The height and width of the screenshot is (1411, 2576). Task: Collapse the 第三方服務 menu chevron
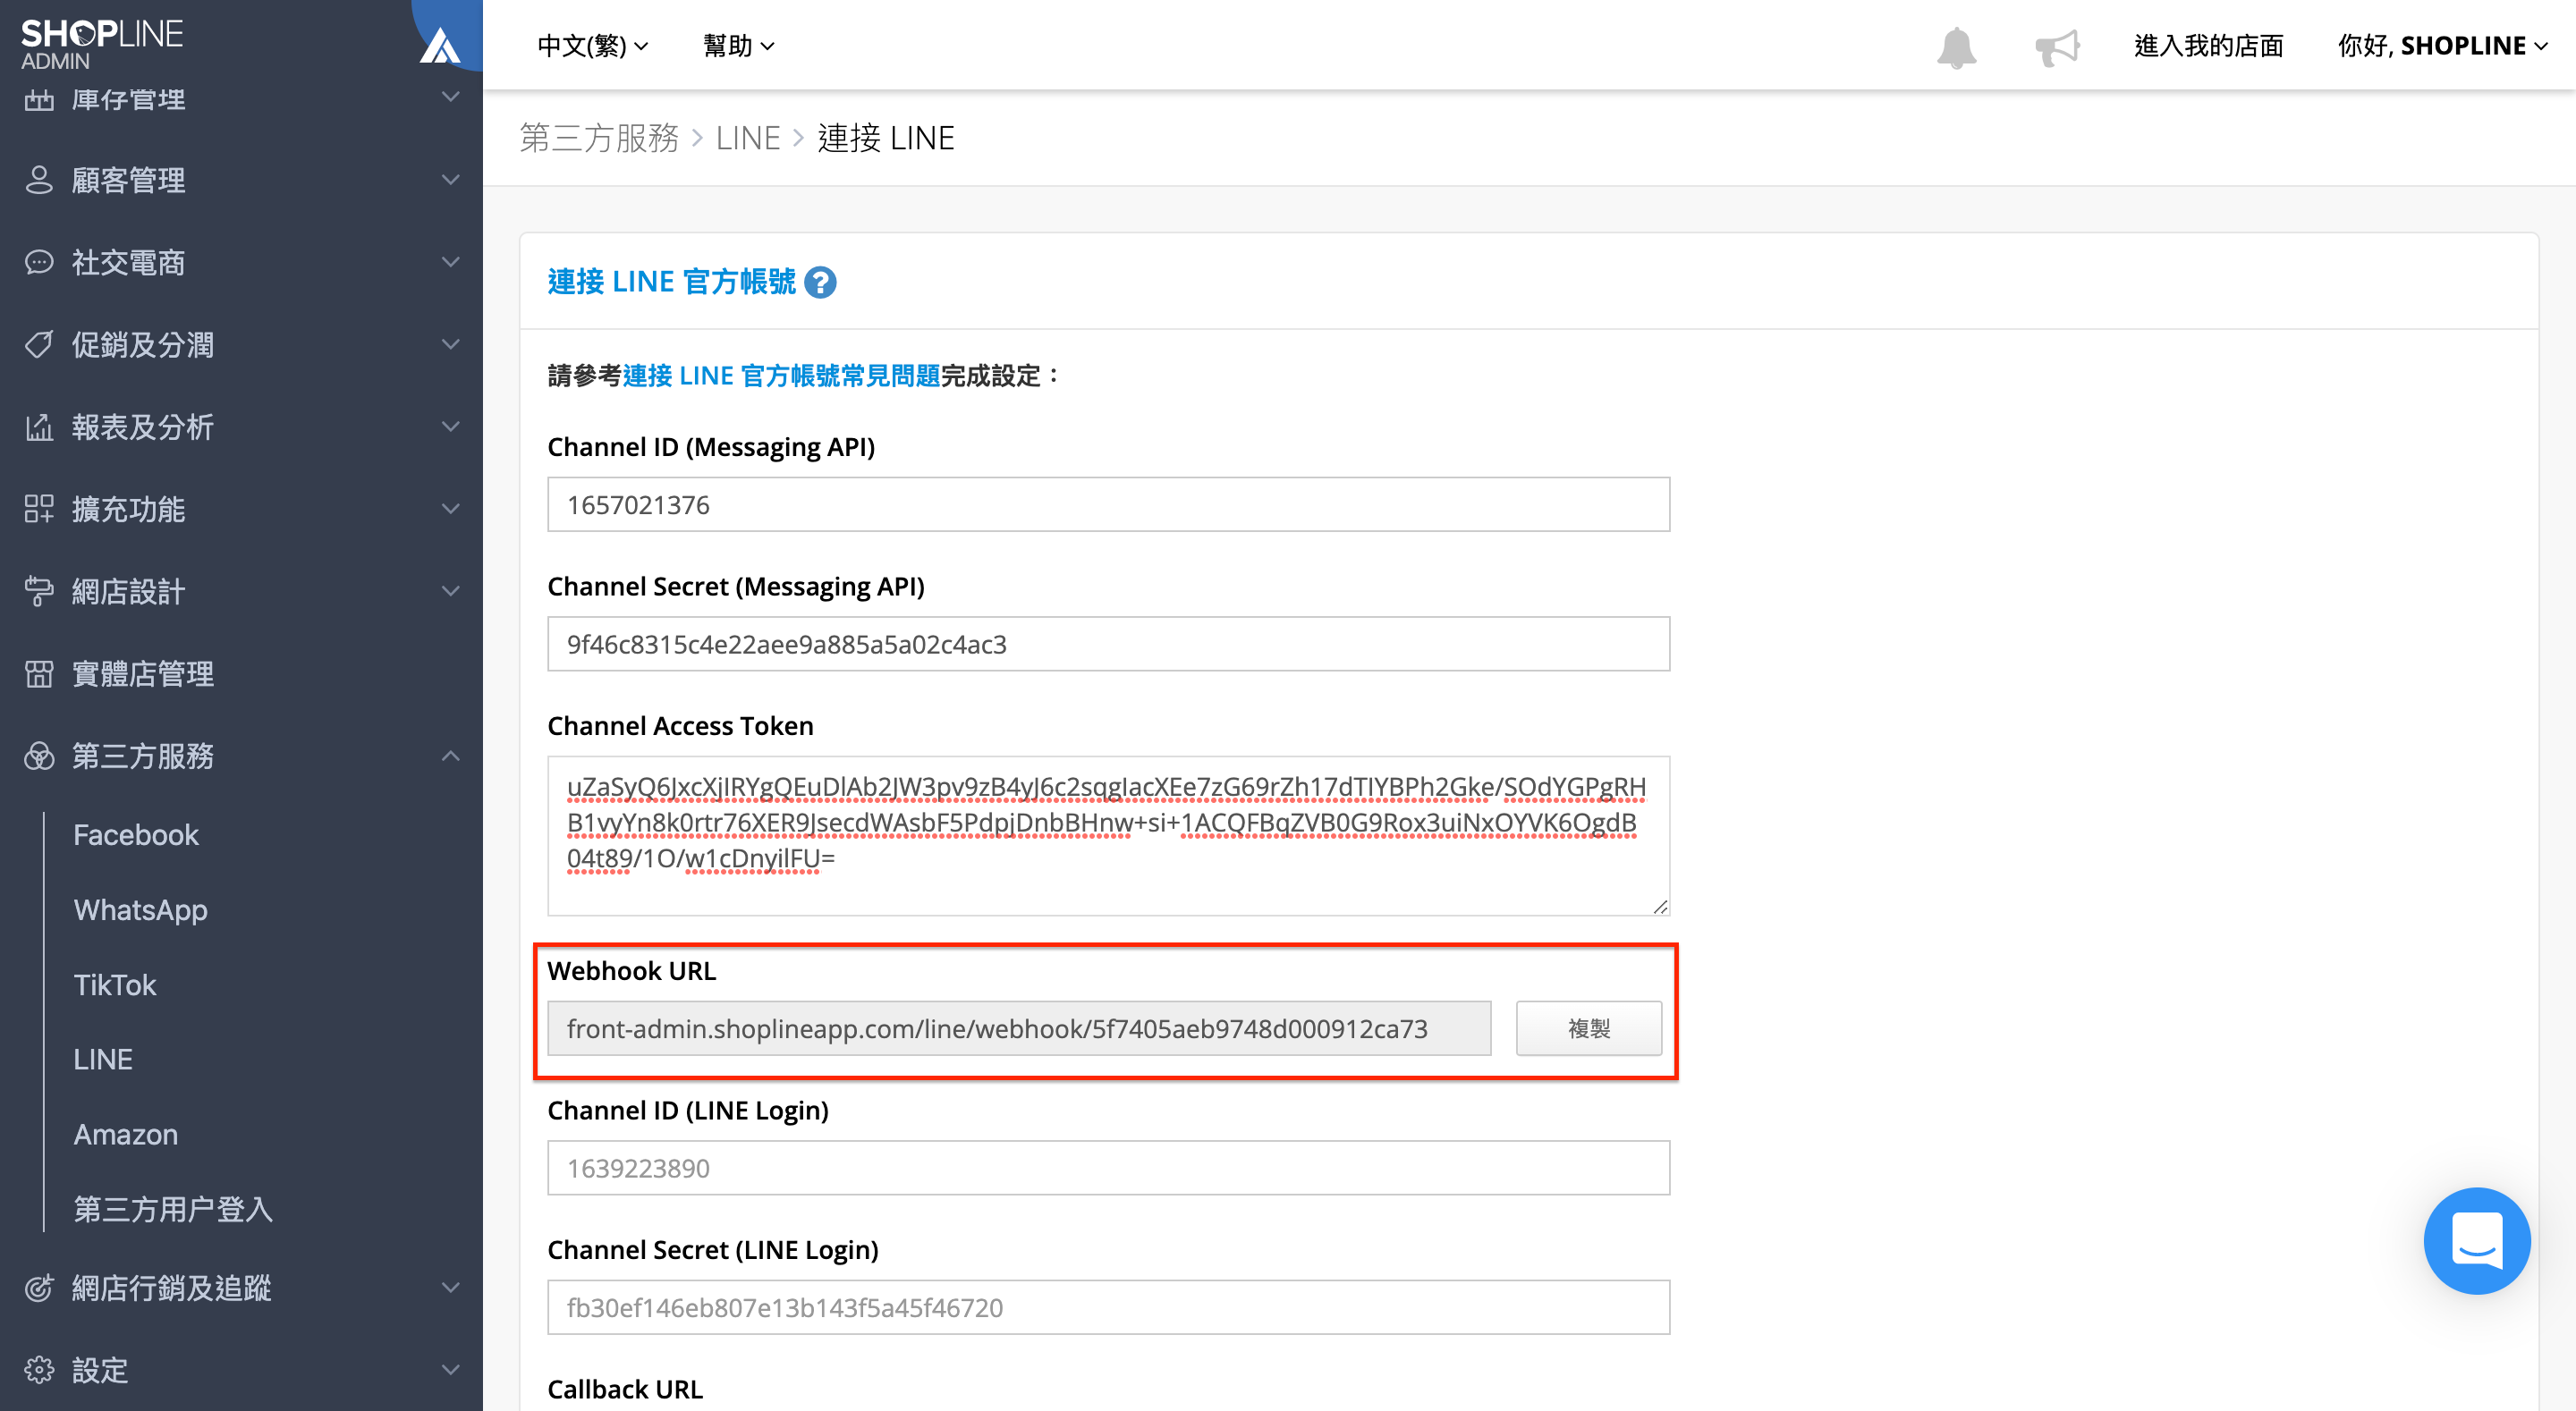451,755
